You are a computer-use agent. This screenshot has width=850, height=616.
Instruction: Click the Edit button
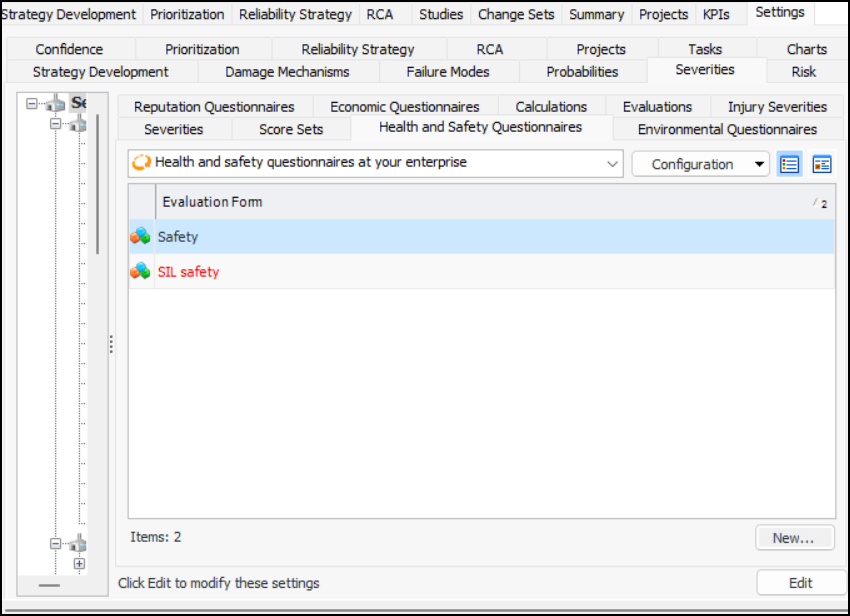point(800,583)
